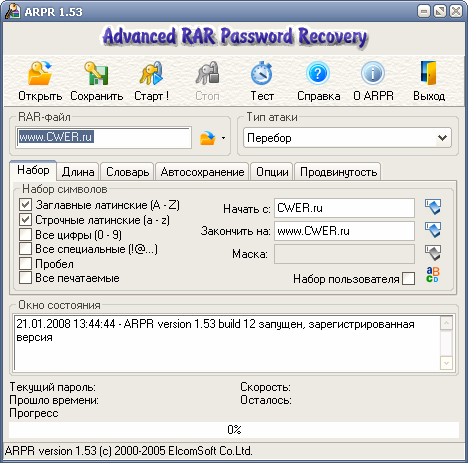Click the Закончить на input field
Viewport: 468px width, 463px height.
click(x=344, y=231)
